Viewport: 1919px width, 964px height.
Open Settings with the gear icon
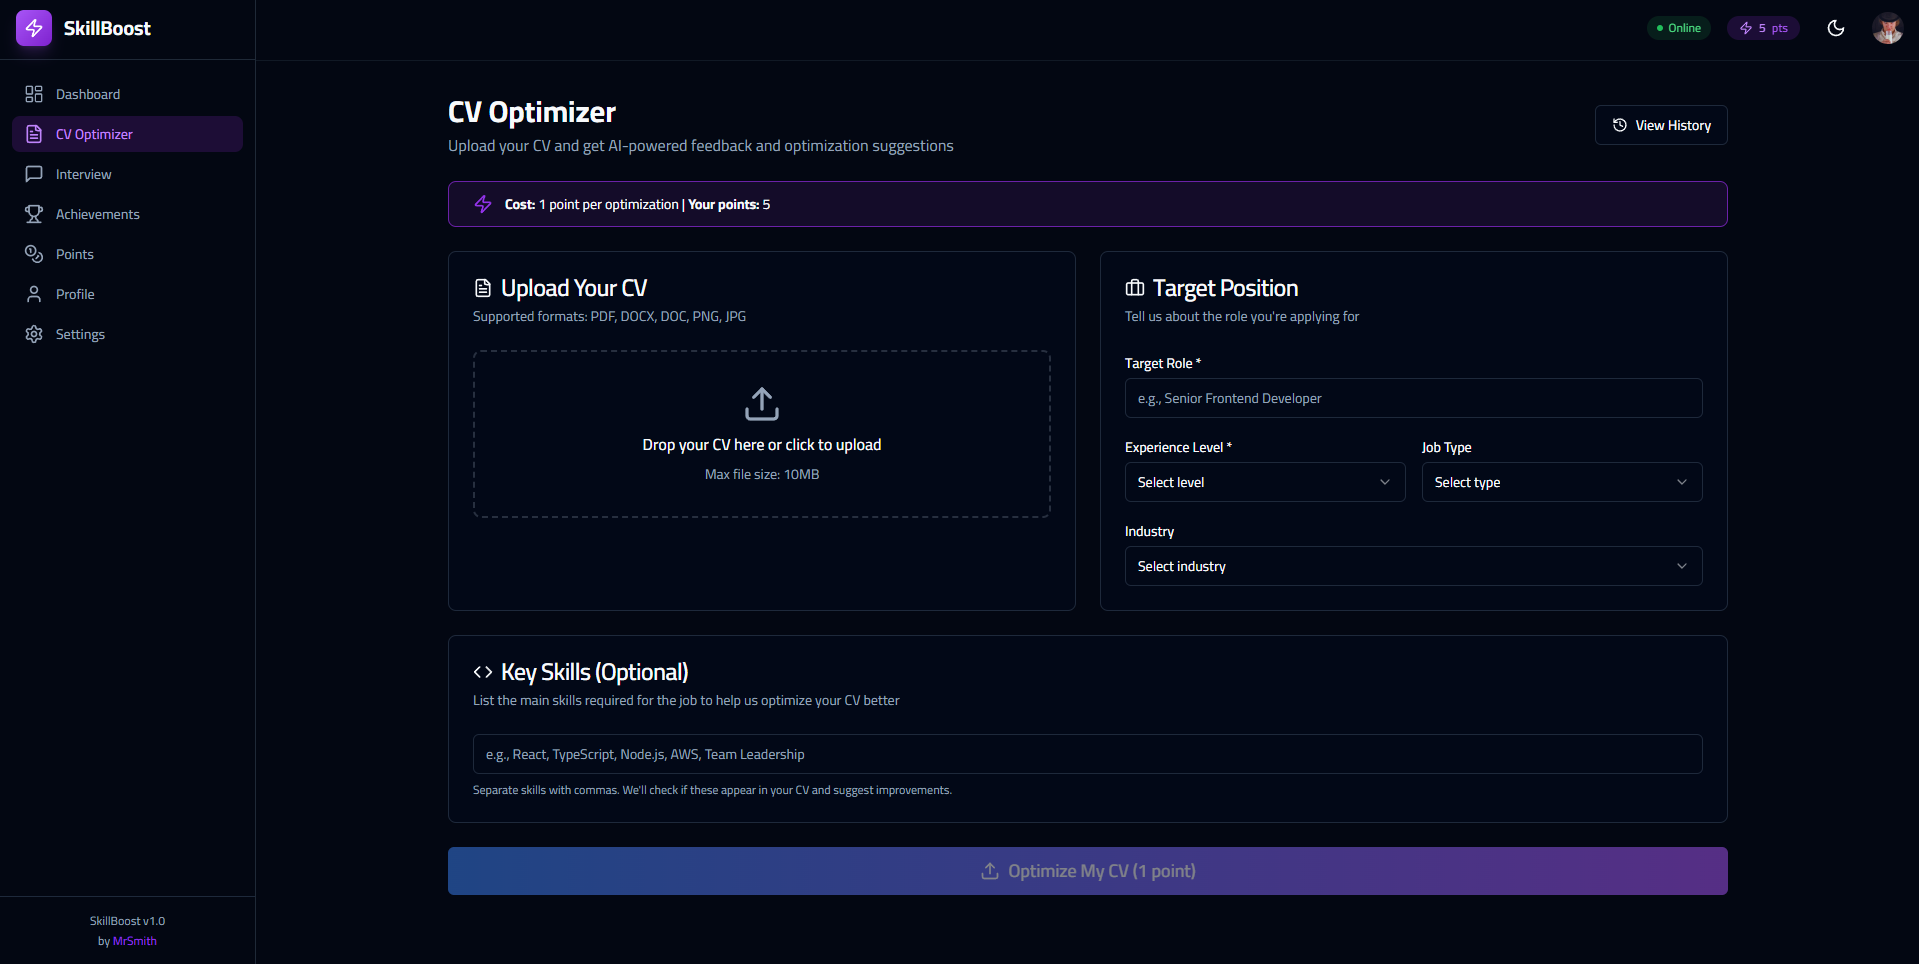34,333
